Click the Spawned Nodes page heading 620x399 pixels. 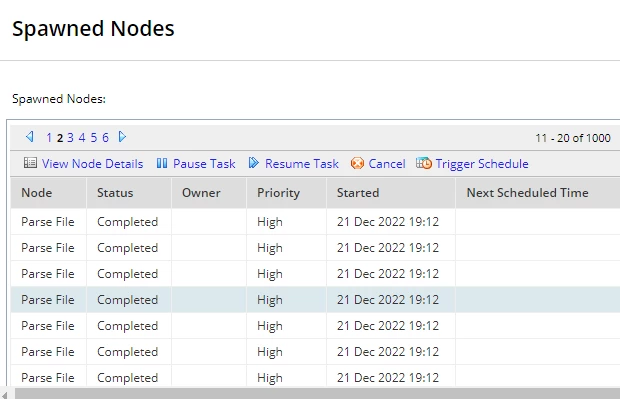[x=93, y=28]
